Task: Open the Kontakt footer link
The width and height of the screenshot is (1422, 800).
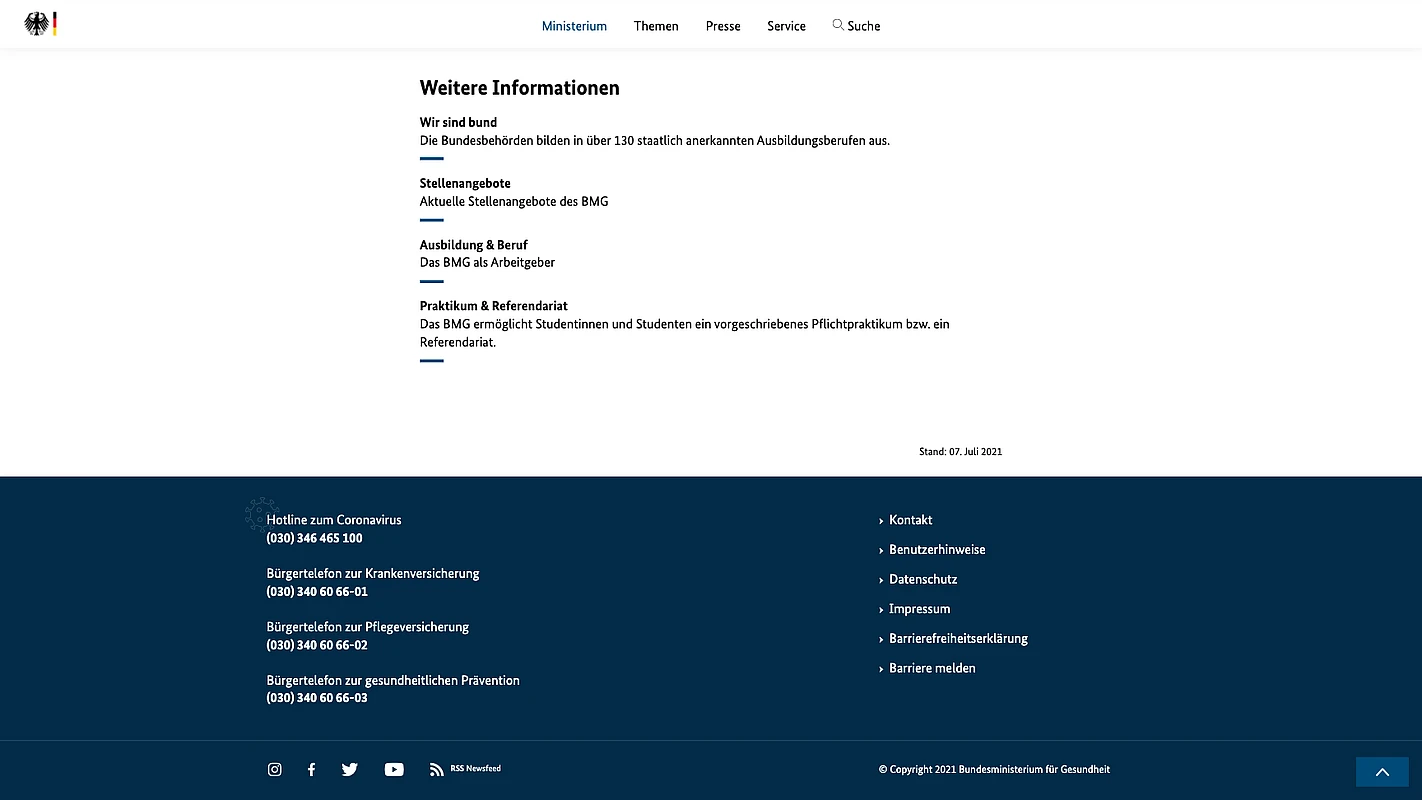Action: 910,520
